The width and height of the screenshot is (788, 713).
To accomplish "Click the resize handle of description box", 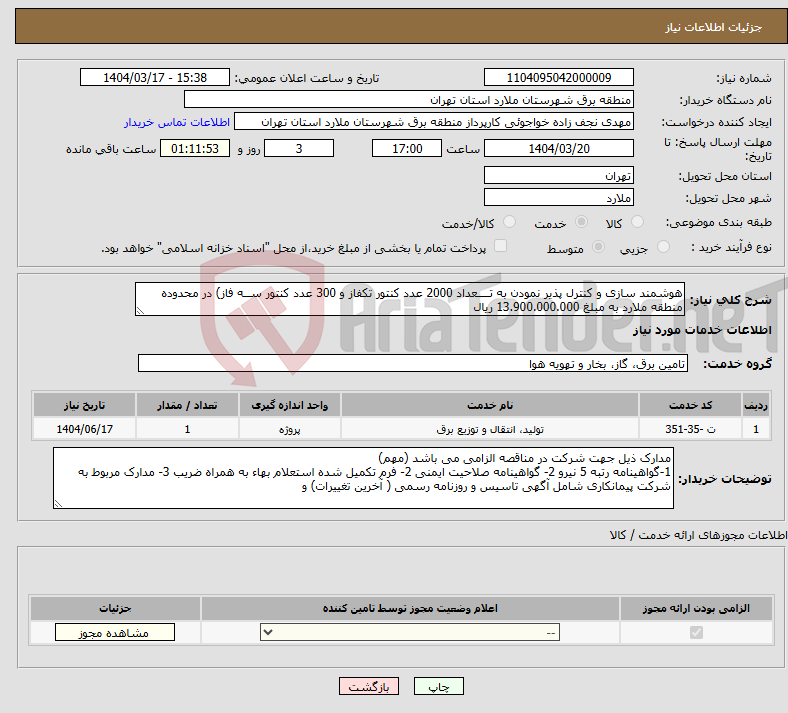I will (140, 311).
